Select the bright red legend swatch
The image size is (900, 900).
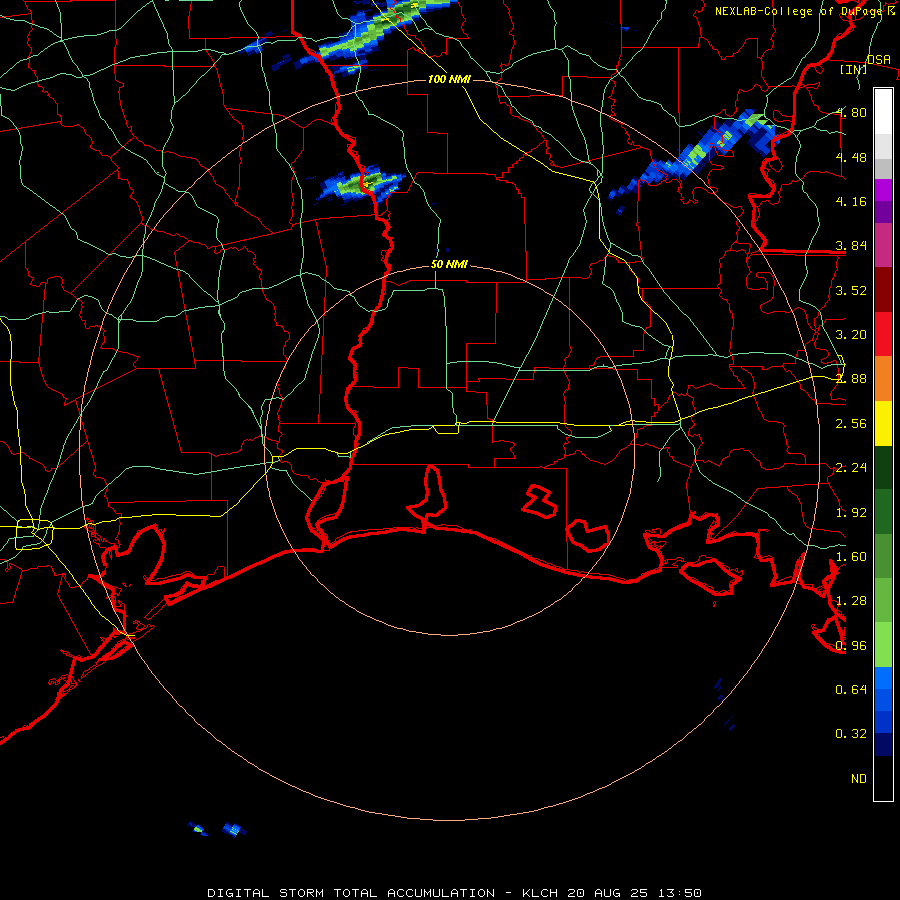coord(883,334)
